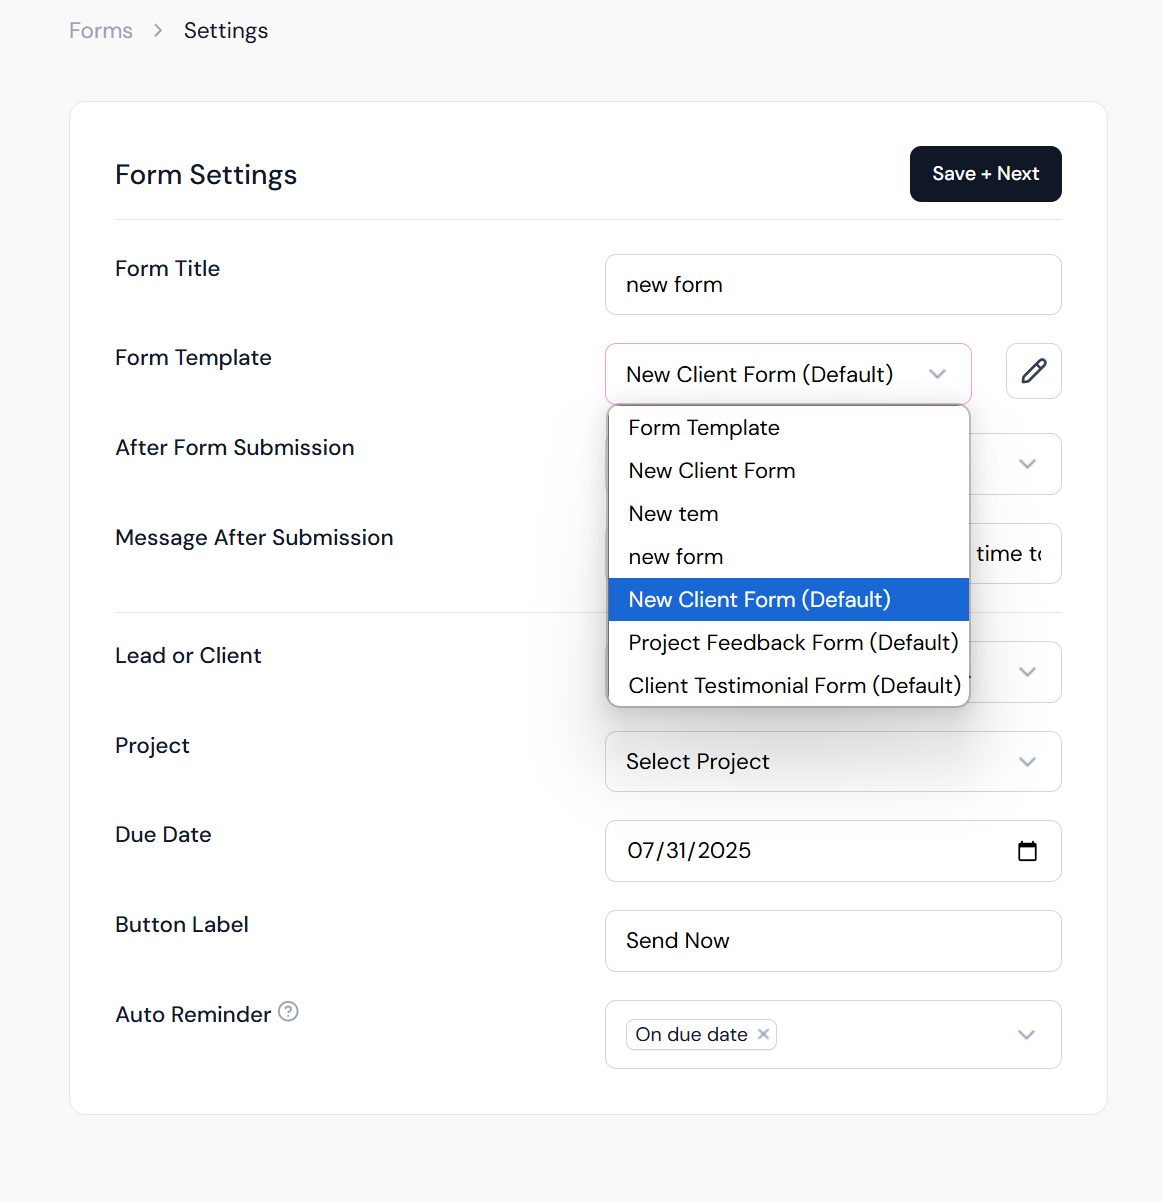
Task: Click the Due Date field 07/31/2025
Action: click(833, 851)
